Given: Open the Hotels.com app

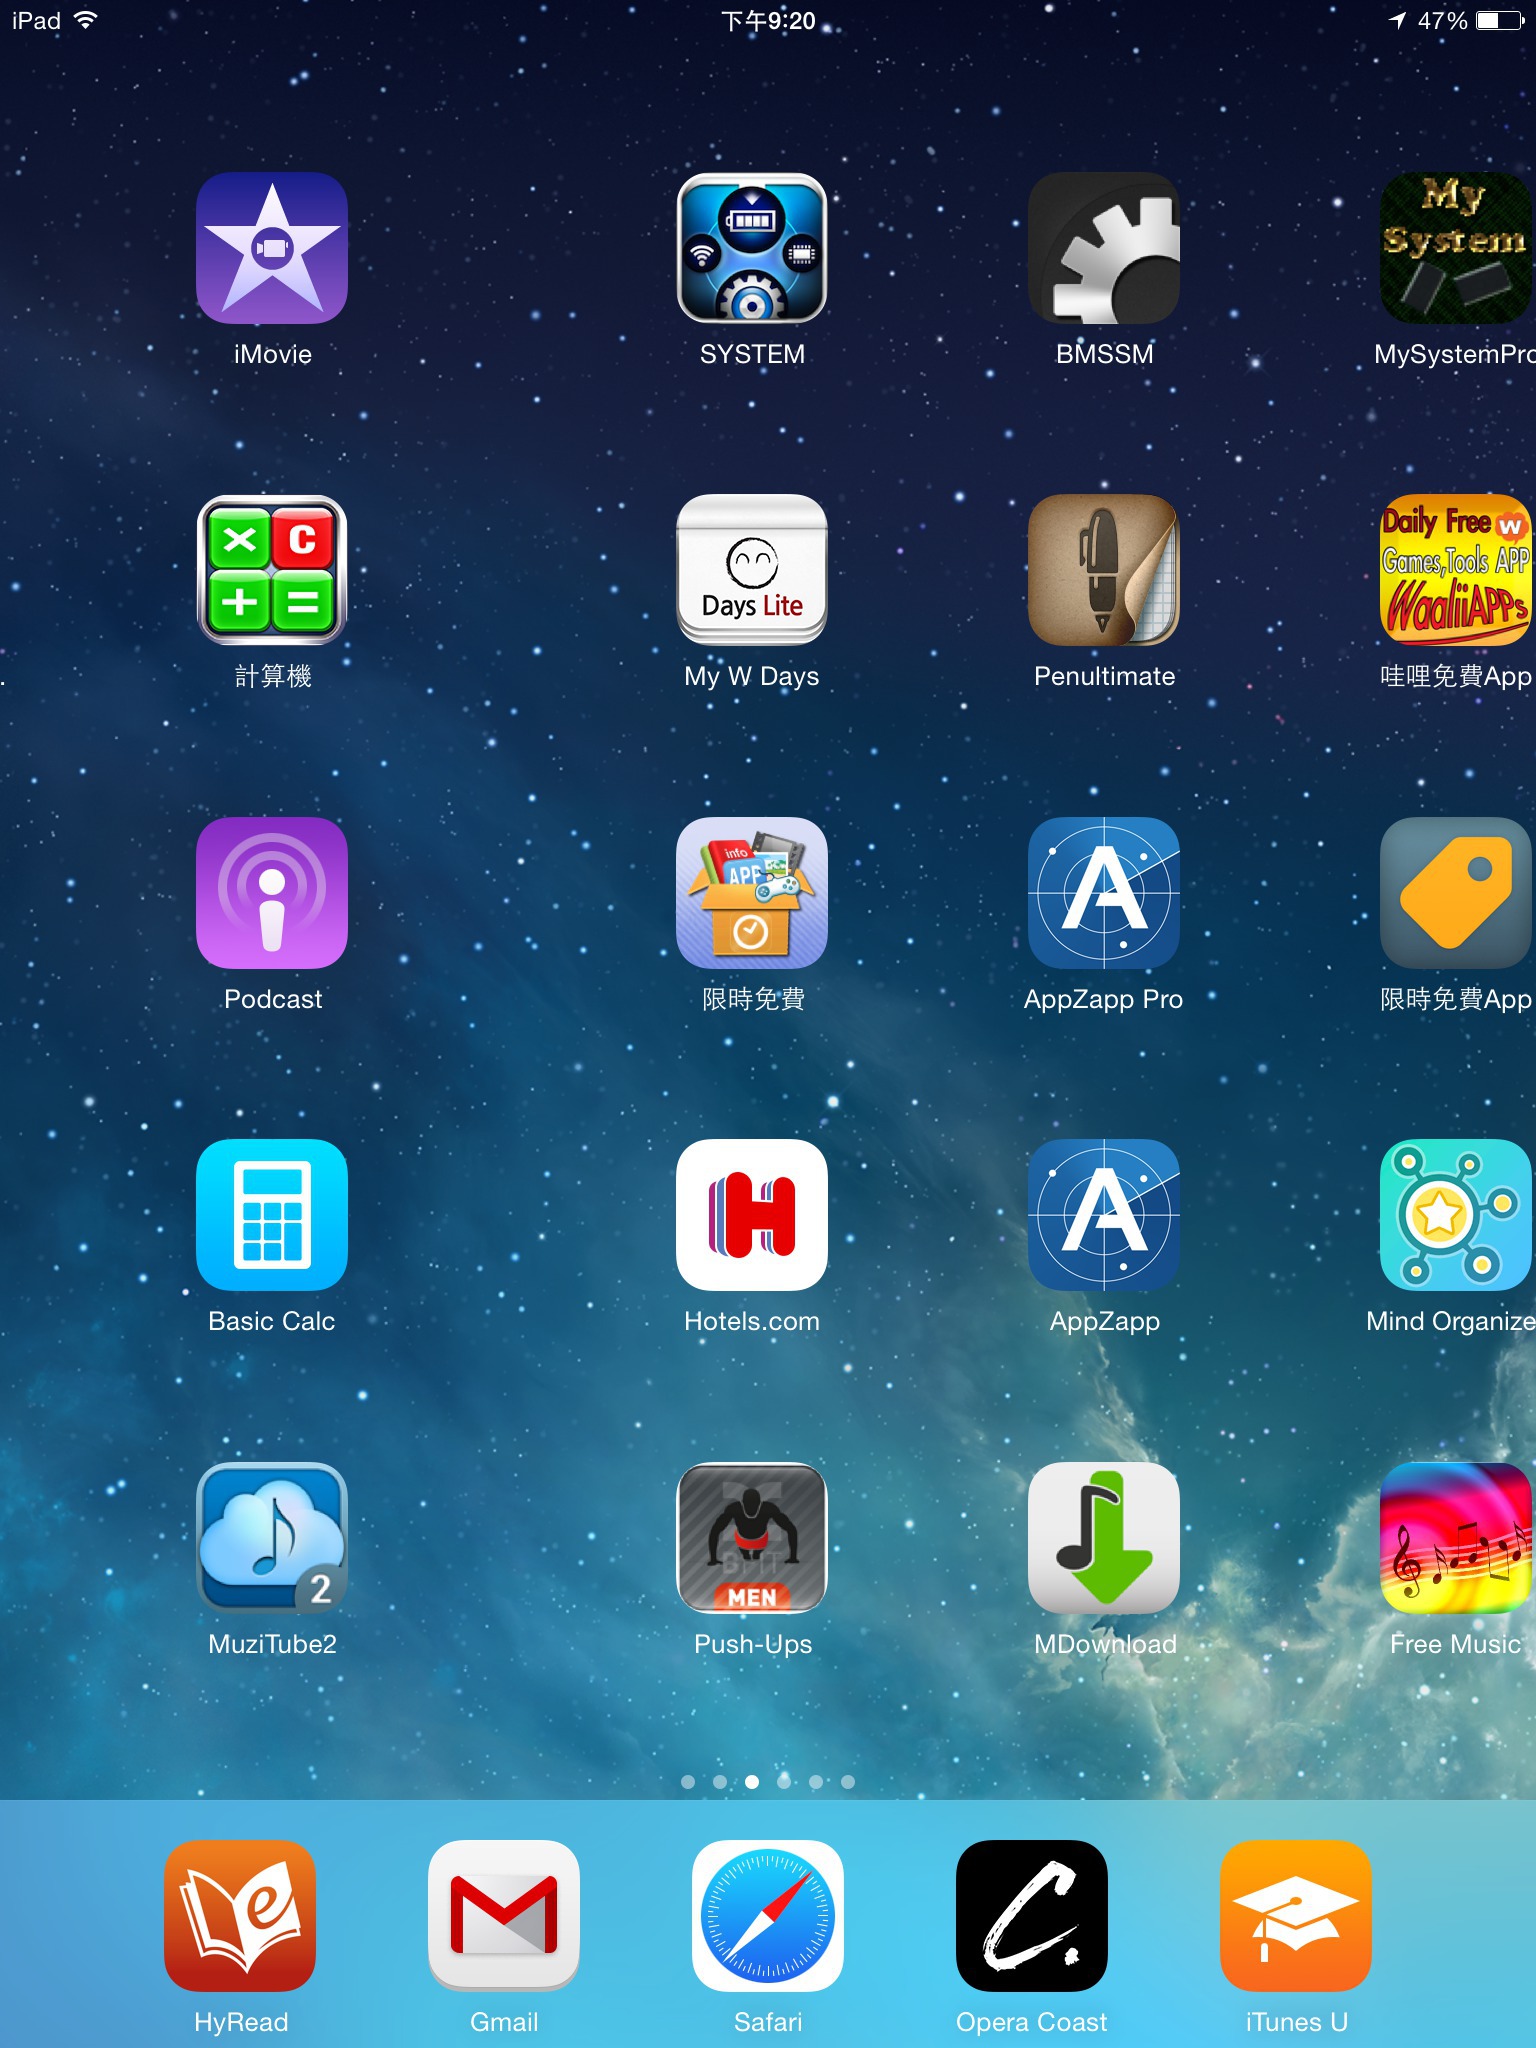Looking at the screenshot, I should click(752, 1215).
